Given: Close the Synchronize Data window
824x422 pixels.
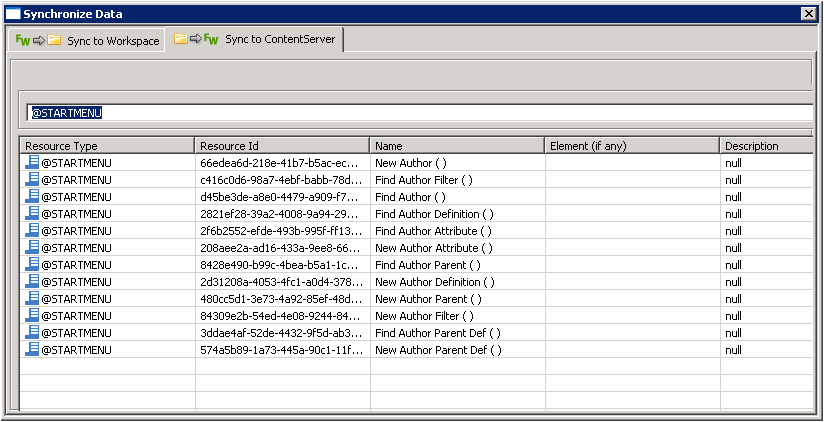Looking at the screenshot, I should tap(809, 14).
